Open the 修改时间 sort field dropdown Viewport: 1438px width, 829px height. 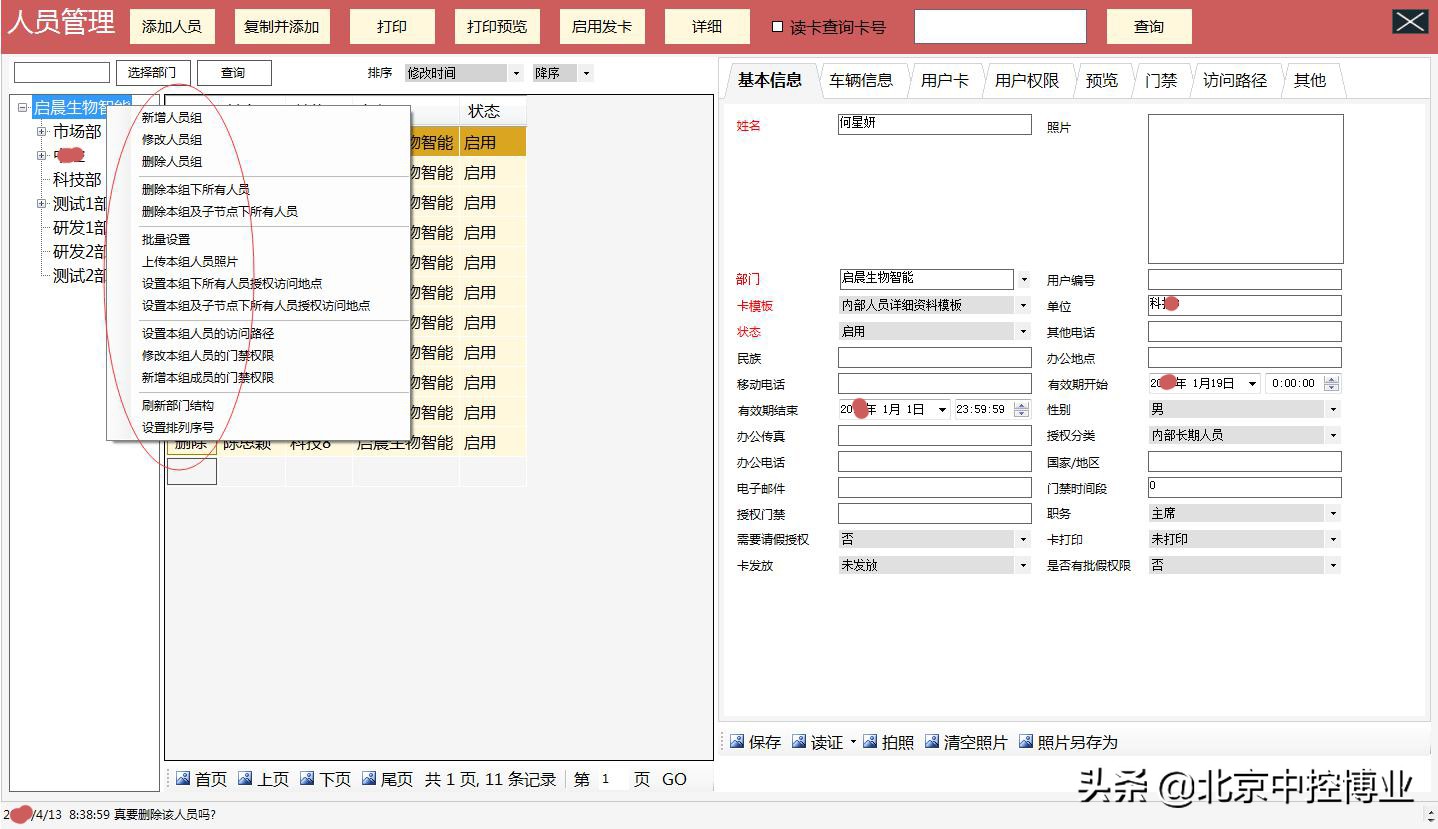tap(516, 73)
